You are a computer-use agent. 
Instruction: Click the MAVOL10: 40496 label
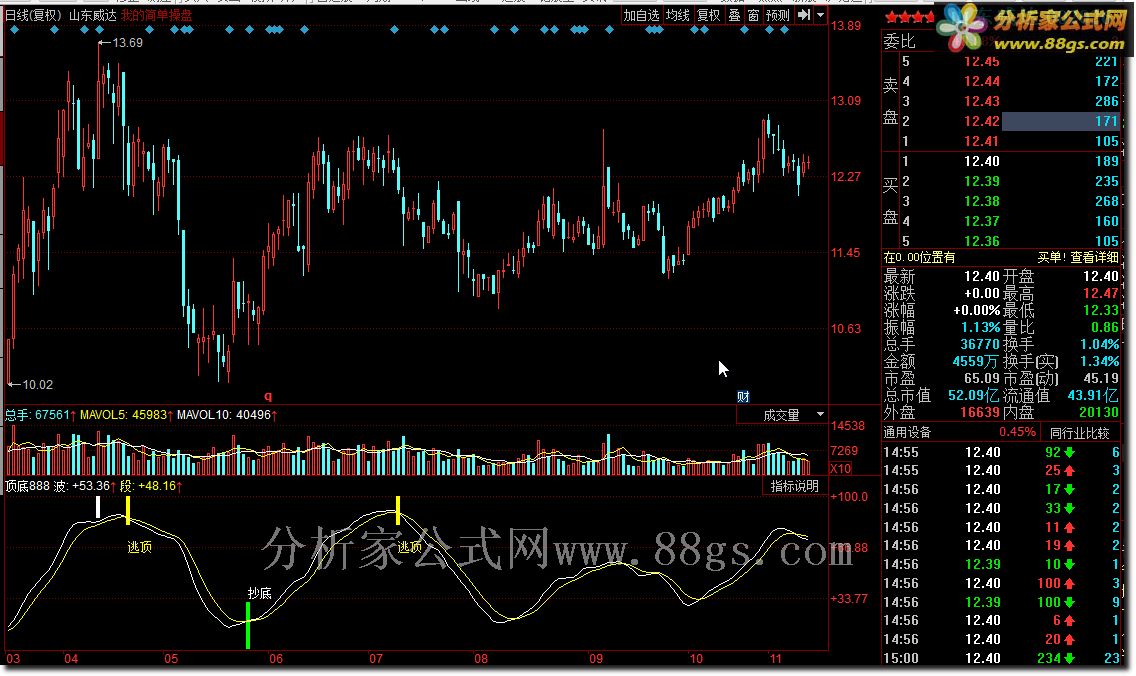227,414
